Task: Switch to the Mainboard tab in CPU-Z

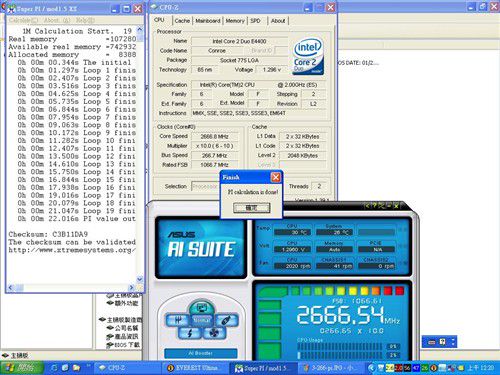Action: tap(208, 21)
